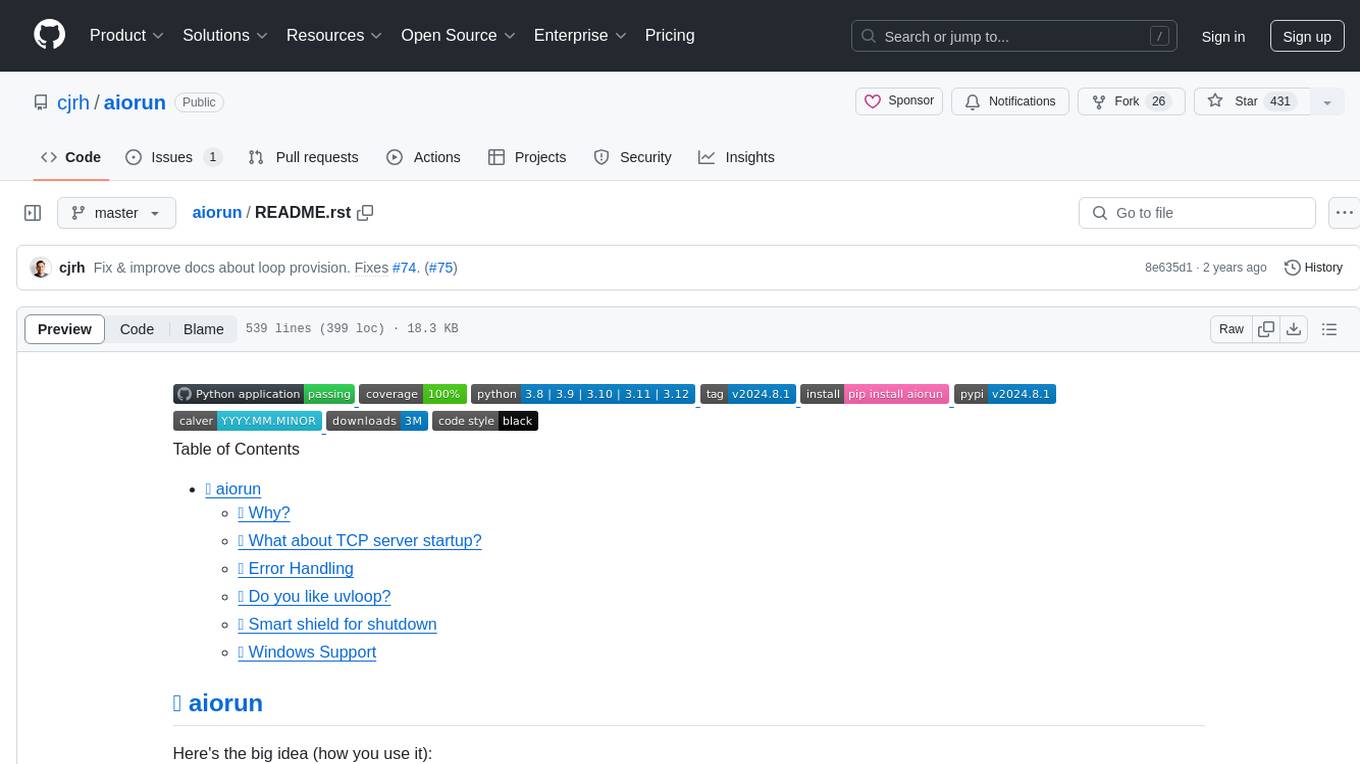Image resolution: width=1360 pixels, height=764 pixels.
Task: Select the Code view
Action: pyautogui.click(x=137, y=329)
